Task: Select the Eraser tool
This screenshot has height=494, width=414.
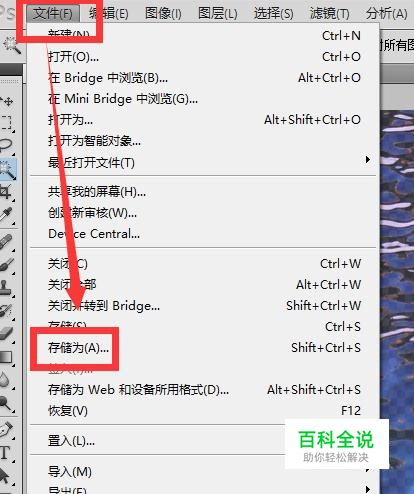Action: (6, 333)
